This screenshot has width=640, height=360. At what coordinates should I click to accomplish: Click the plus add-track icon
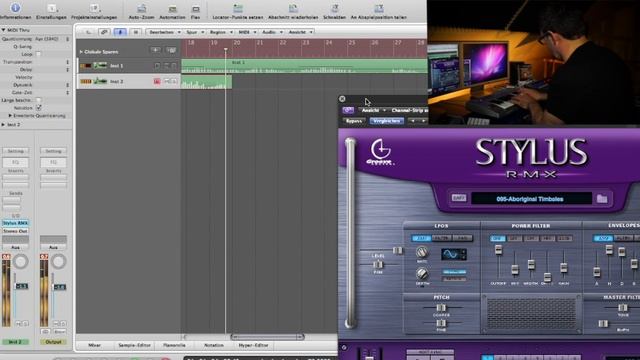click(156, 51)
